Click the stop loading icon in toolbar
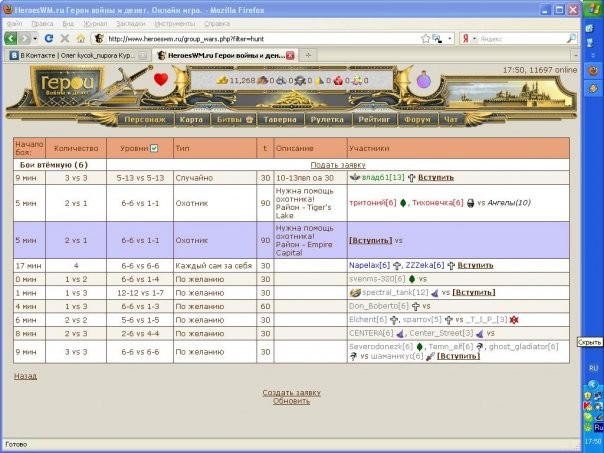This screenshot has width=604, height=453. point(65,38)
